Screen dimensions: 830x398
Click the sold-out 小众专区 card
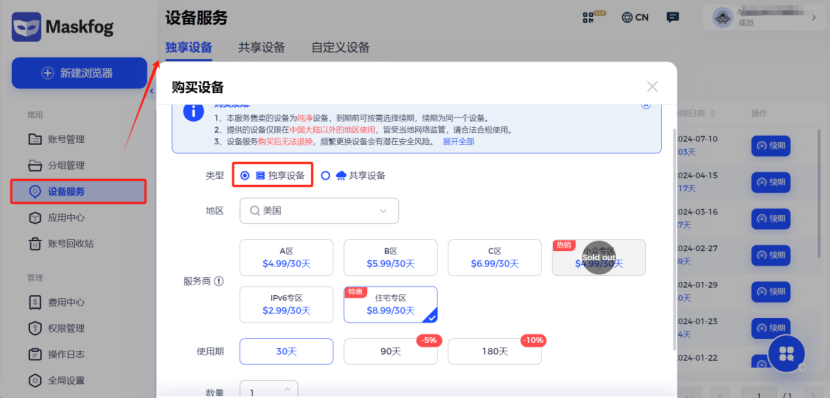click(x=599, y=257)
